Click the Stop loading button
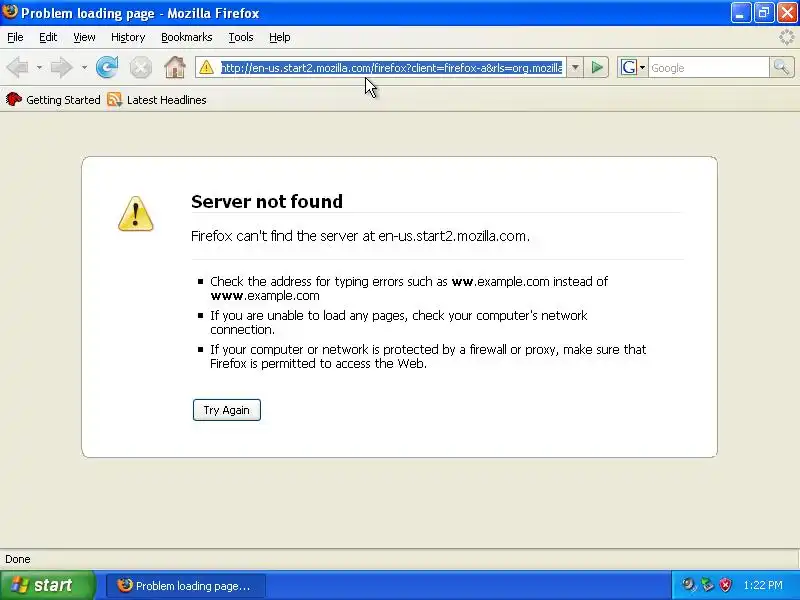The width and height of the screenshot is (800, 600). tap(140, 67)
